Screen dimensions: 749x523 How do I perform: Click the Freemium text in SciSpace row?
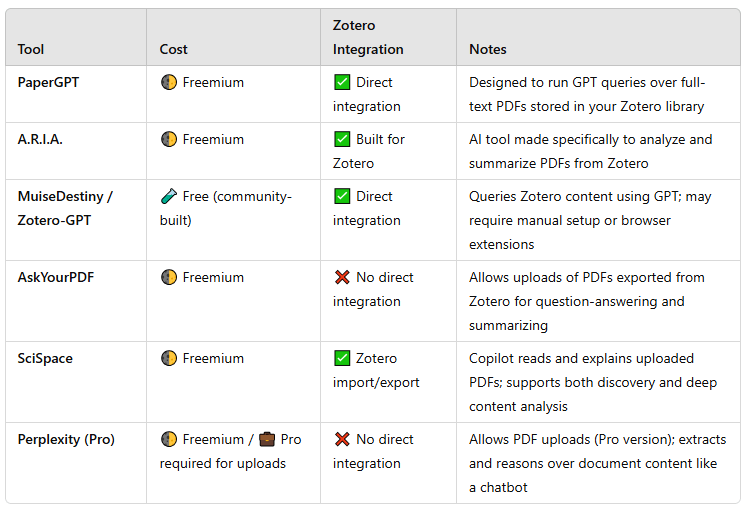[x=213, y=358]
